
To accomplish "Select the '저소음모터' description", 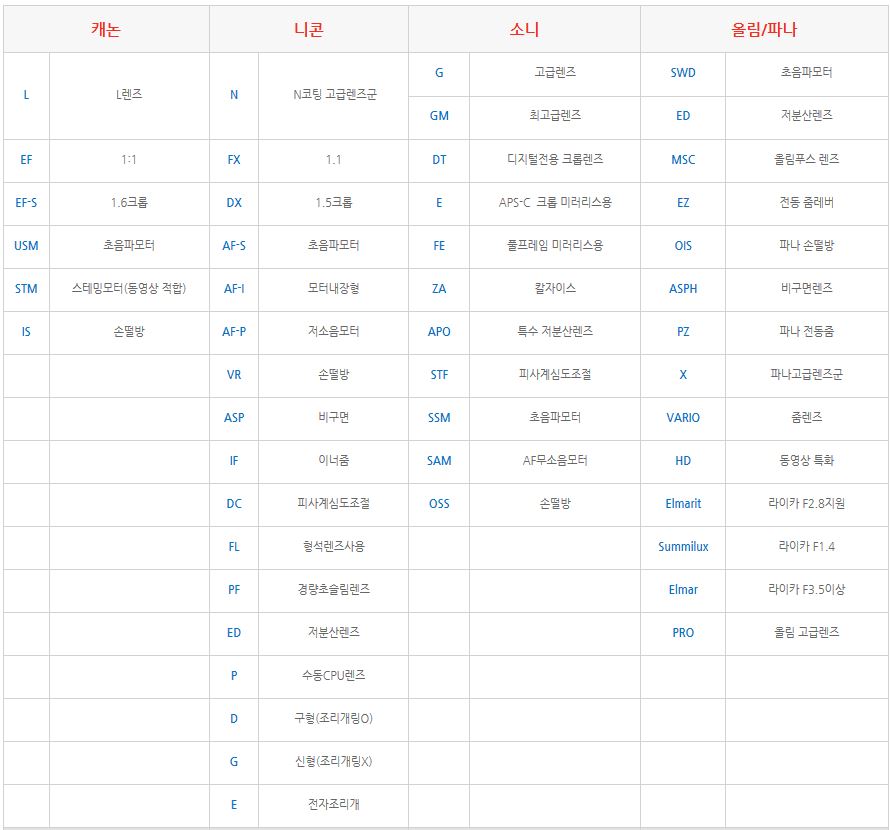I will tap(334, 332).
